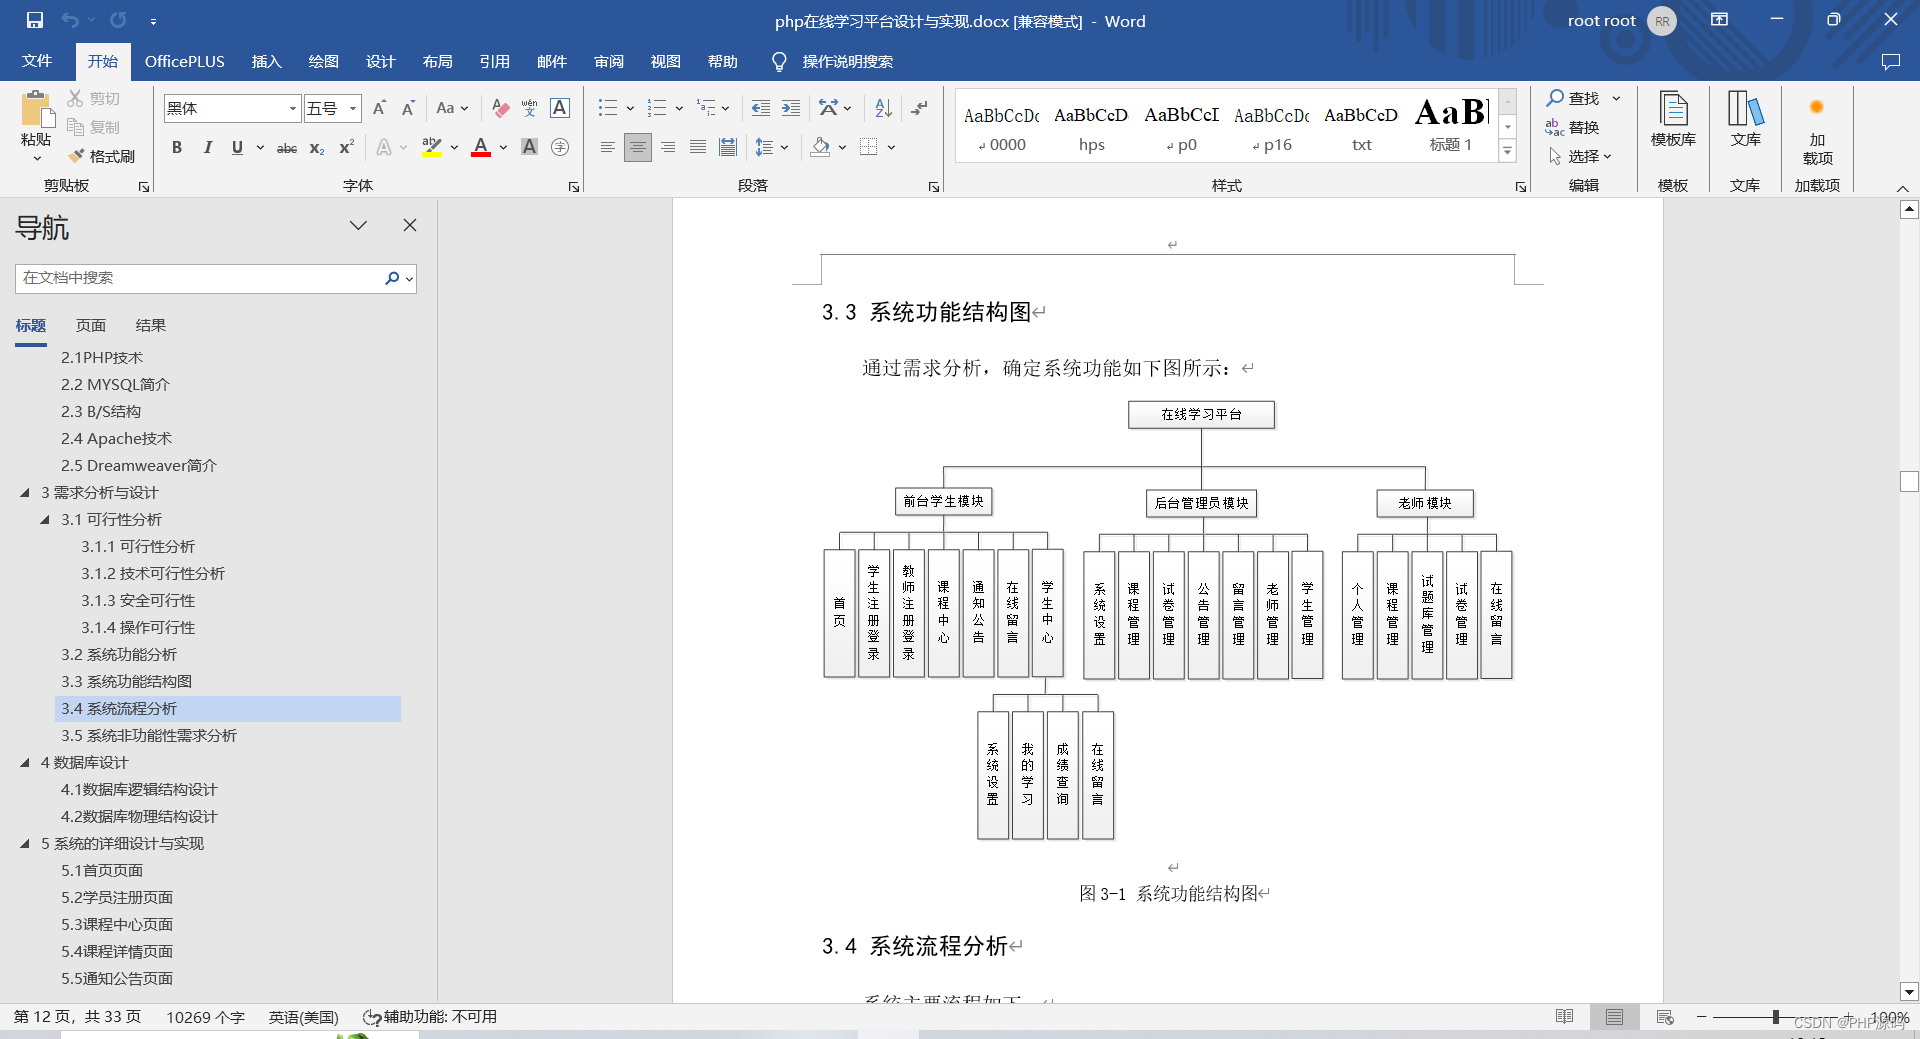This screenshot has height=1039, width=1920.
Task: Collapse the 3 需求分析与设计 heading
Action: [25, 493]
